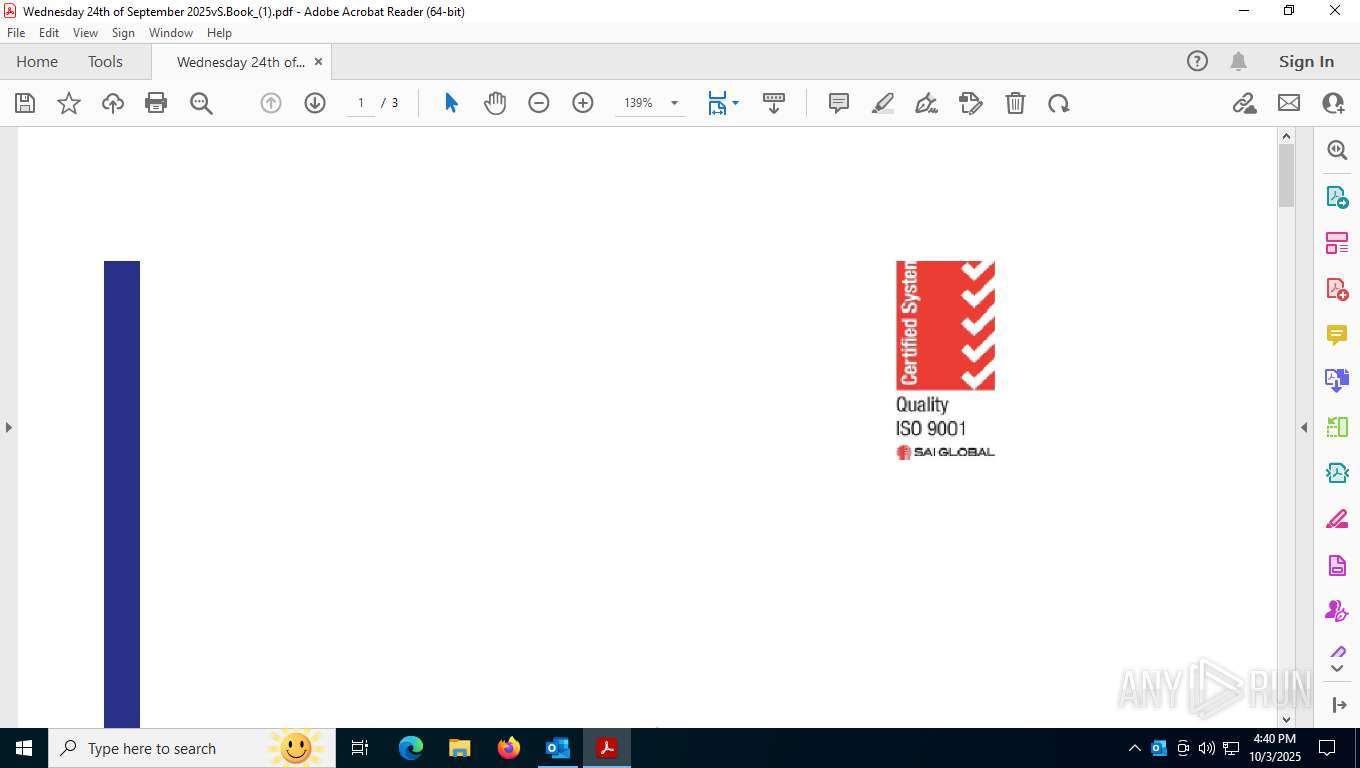Open the 139% zoom level dropdown
This screenshot has height=768, width=1360.
(674, 103)
